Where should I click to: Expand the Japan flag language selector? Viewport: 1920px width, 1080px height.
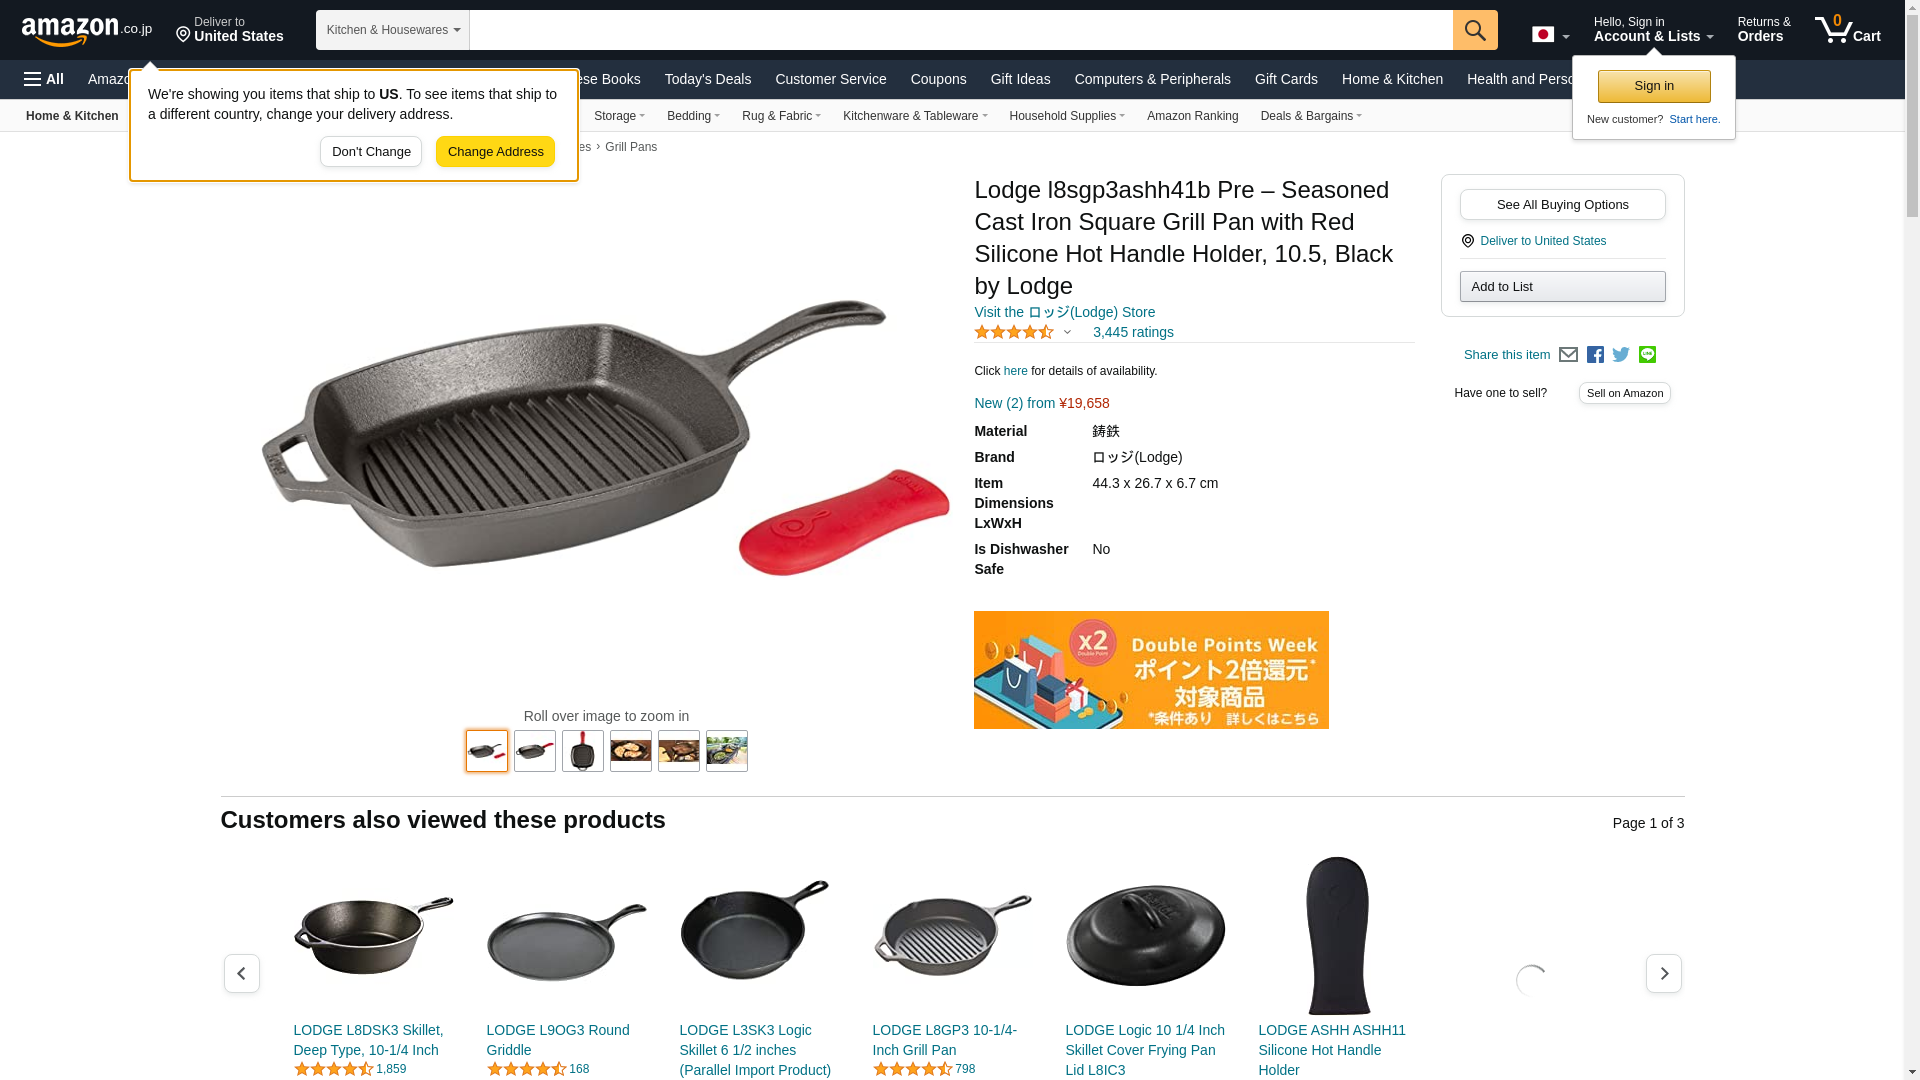[x=1550, y=35]
